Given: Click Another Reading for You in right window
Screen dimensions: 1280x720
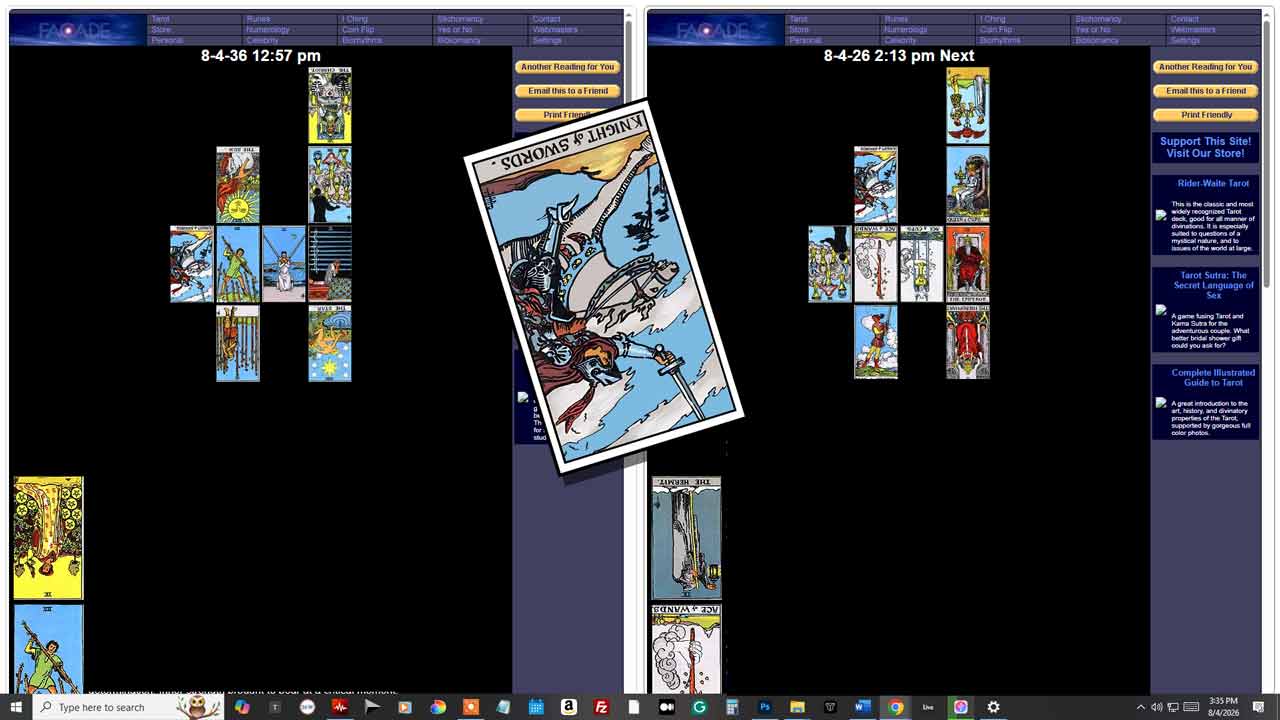Looking at the screenshot, I should (1205, 67).
